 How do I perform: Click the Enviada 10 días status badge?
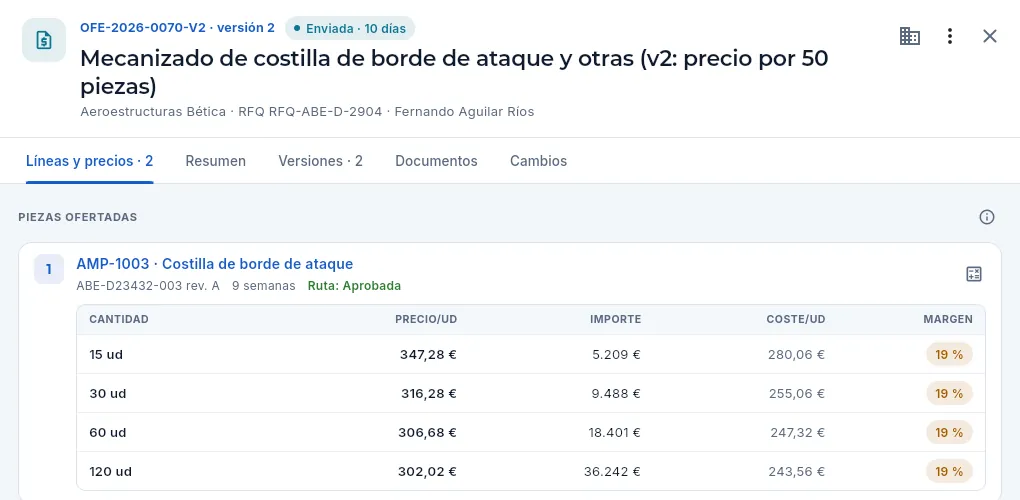[x=350, y=29]
